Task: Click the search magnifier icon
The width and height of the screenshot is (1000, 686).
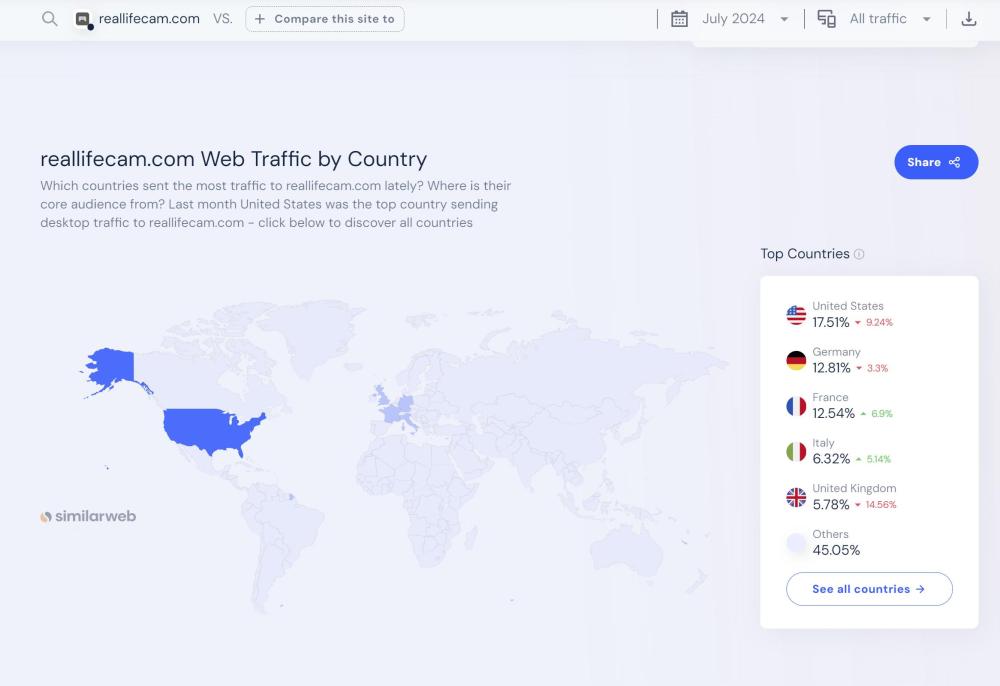Action: coord(49,19)
